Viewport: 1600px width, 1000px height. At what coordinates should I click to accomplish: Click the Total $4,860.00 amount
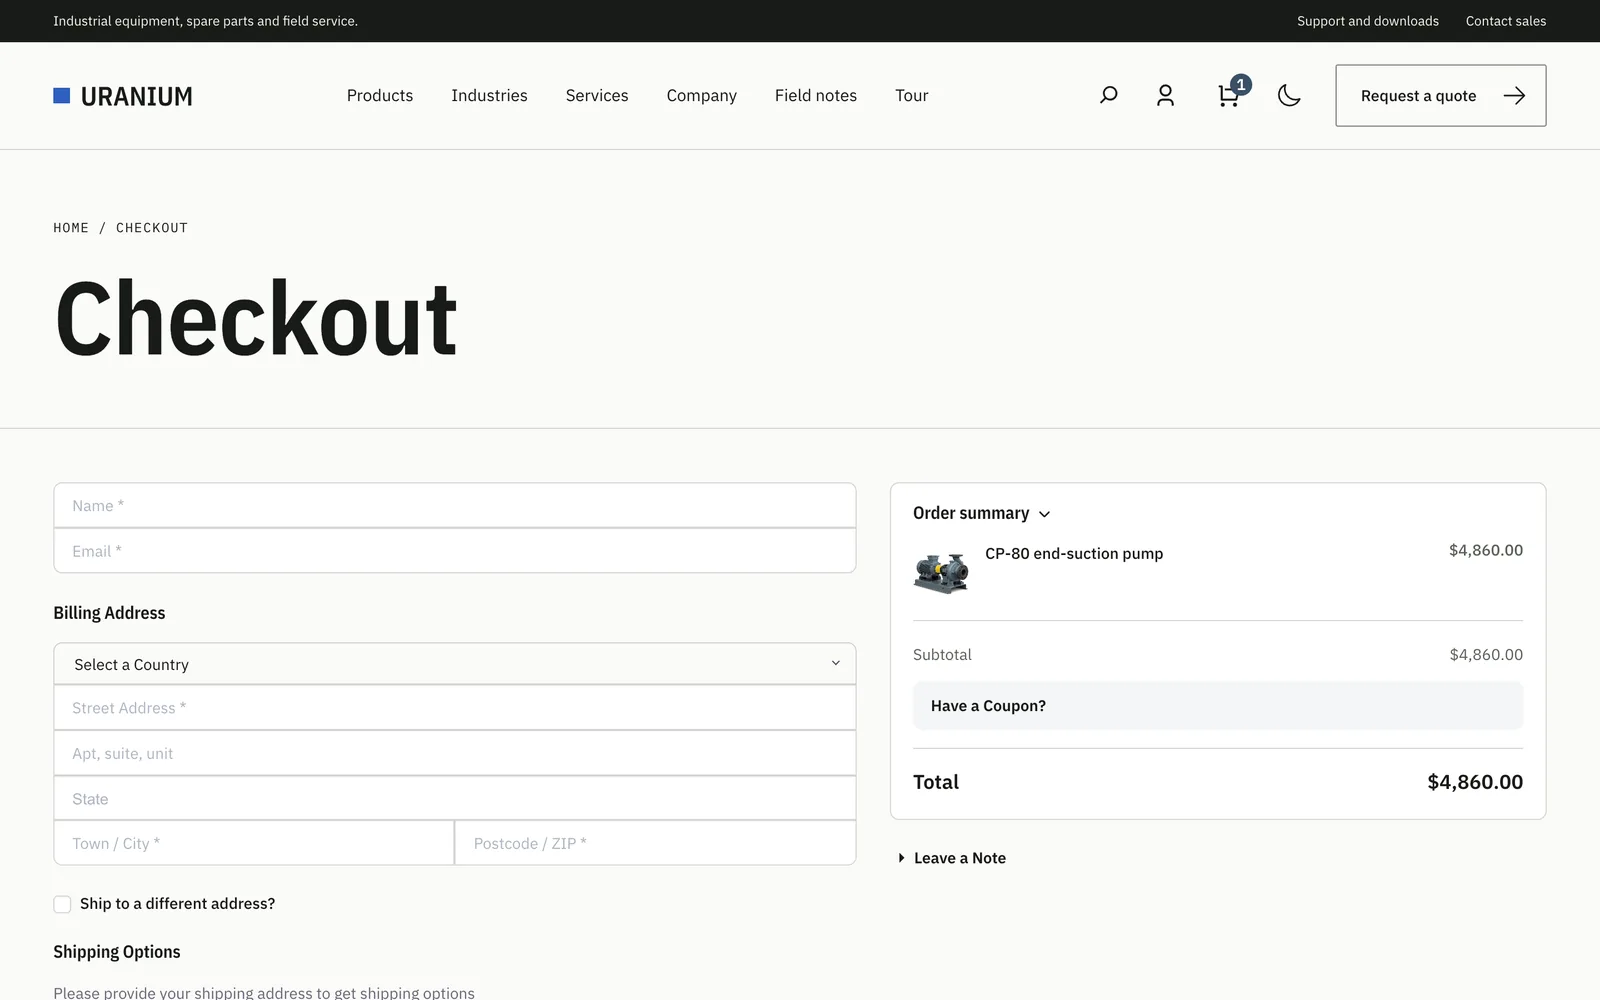[1475, 782]
